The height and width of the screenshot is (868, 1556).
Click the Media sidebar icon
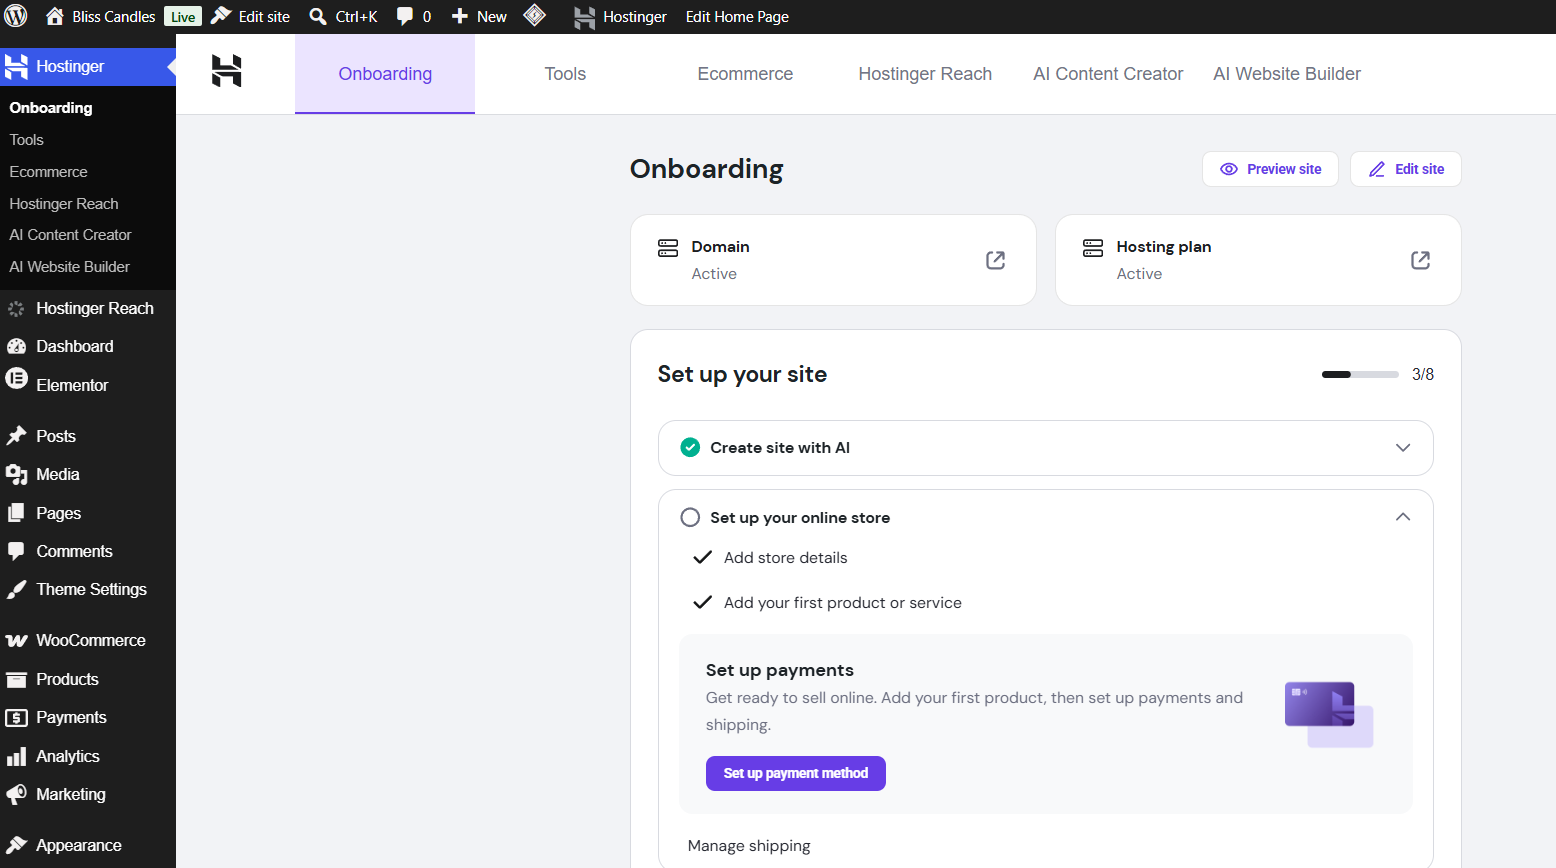(x=16, y=475)
